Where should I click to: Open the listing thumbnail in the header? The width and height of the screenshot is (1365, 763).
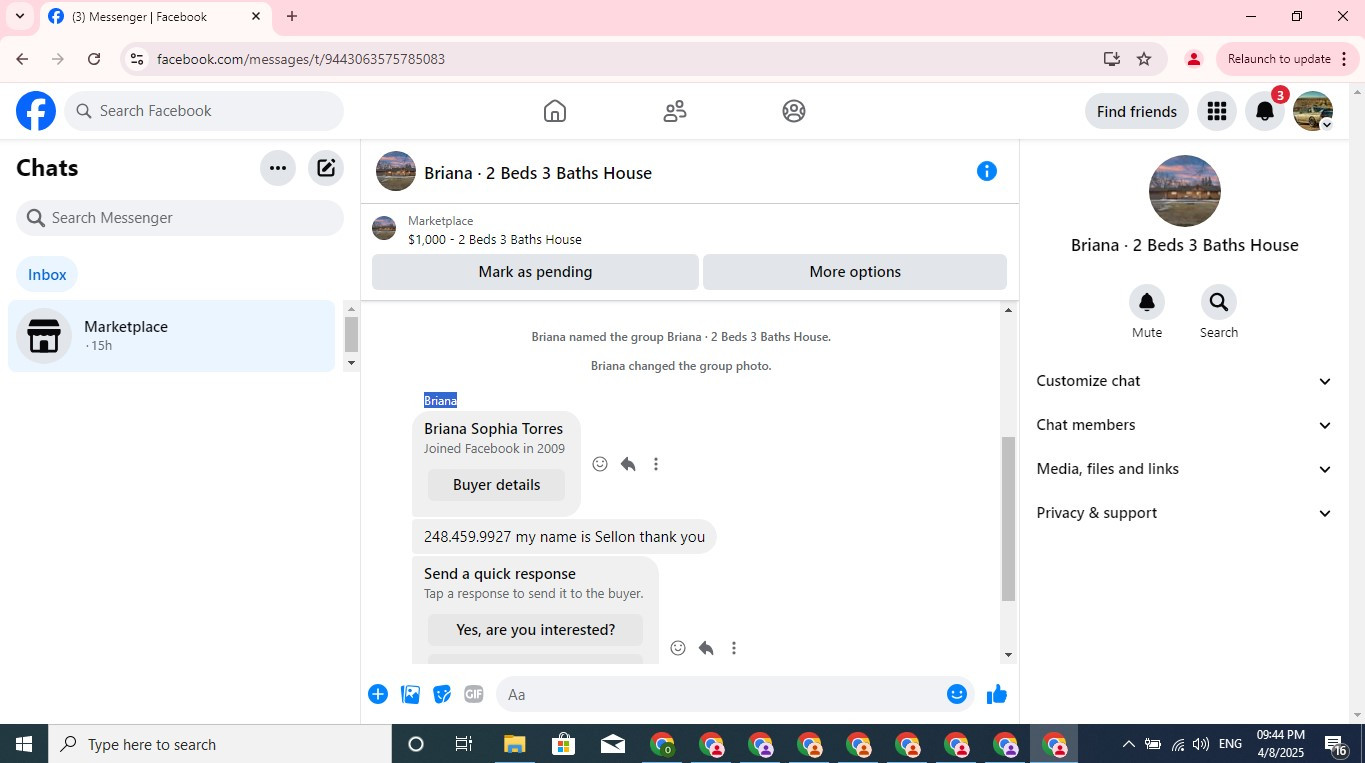pyautogui.click(x=384, y=228)
